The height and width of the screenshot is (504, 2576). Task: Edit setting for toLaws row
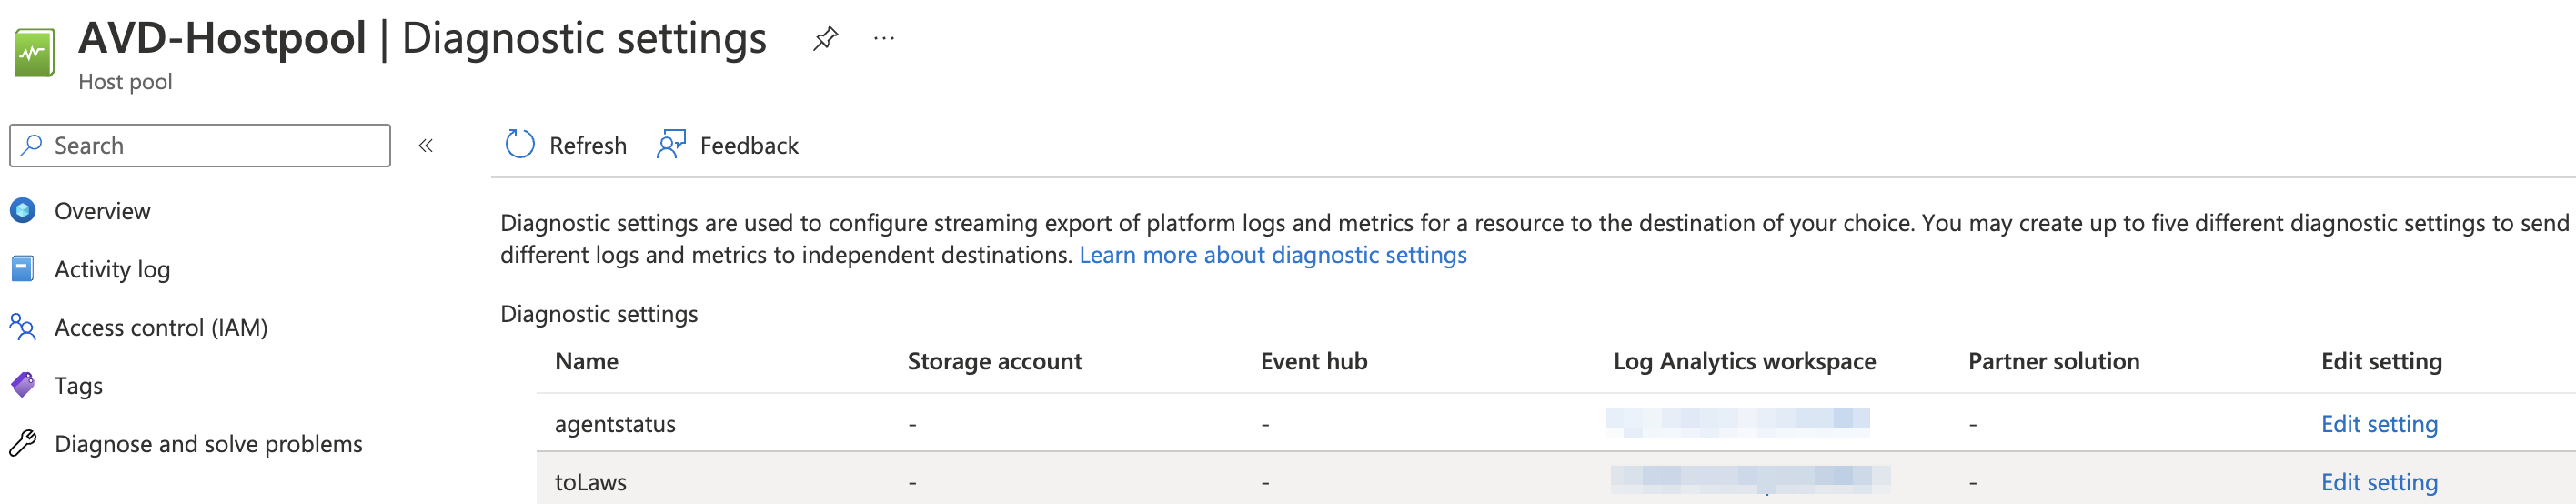(2378, 482)
